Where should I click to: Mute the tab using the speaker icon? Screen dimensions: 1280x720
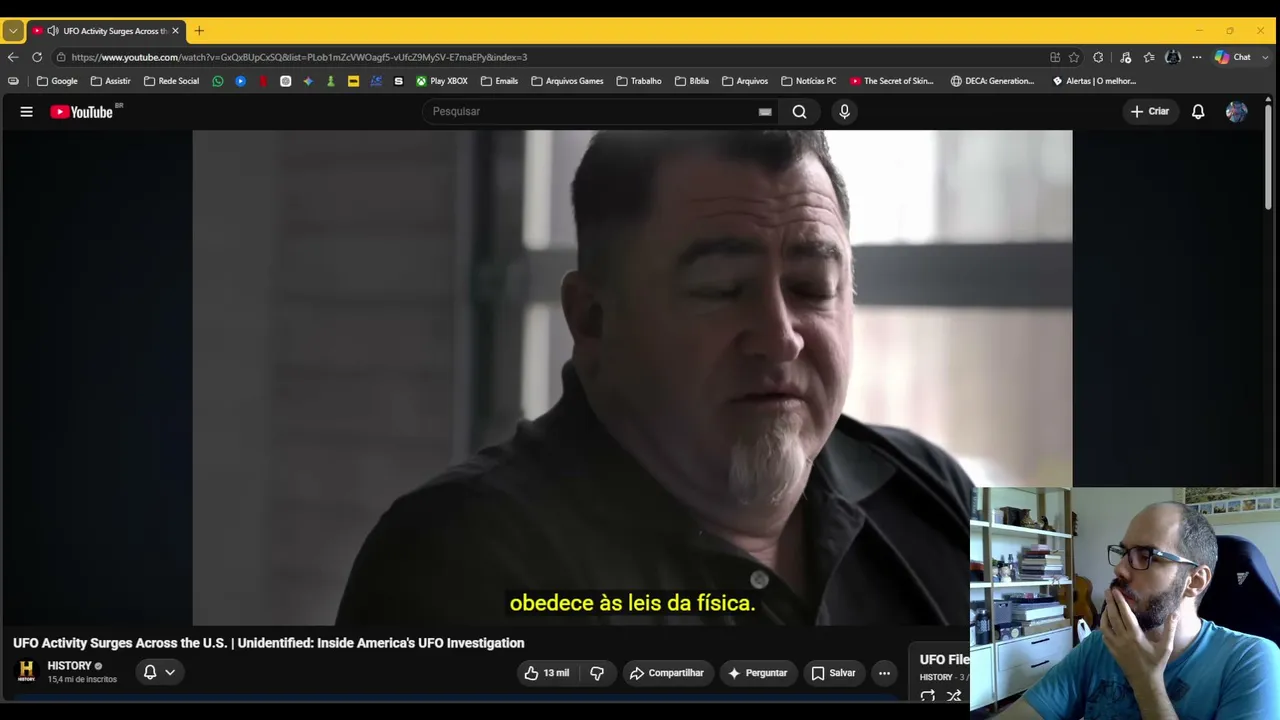coord(53,31)
